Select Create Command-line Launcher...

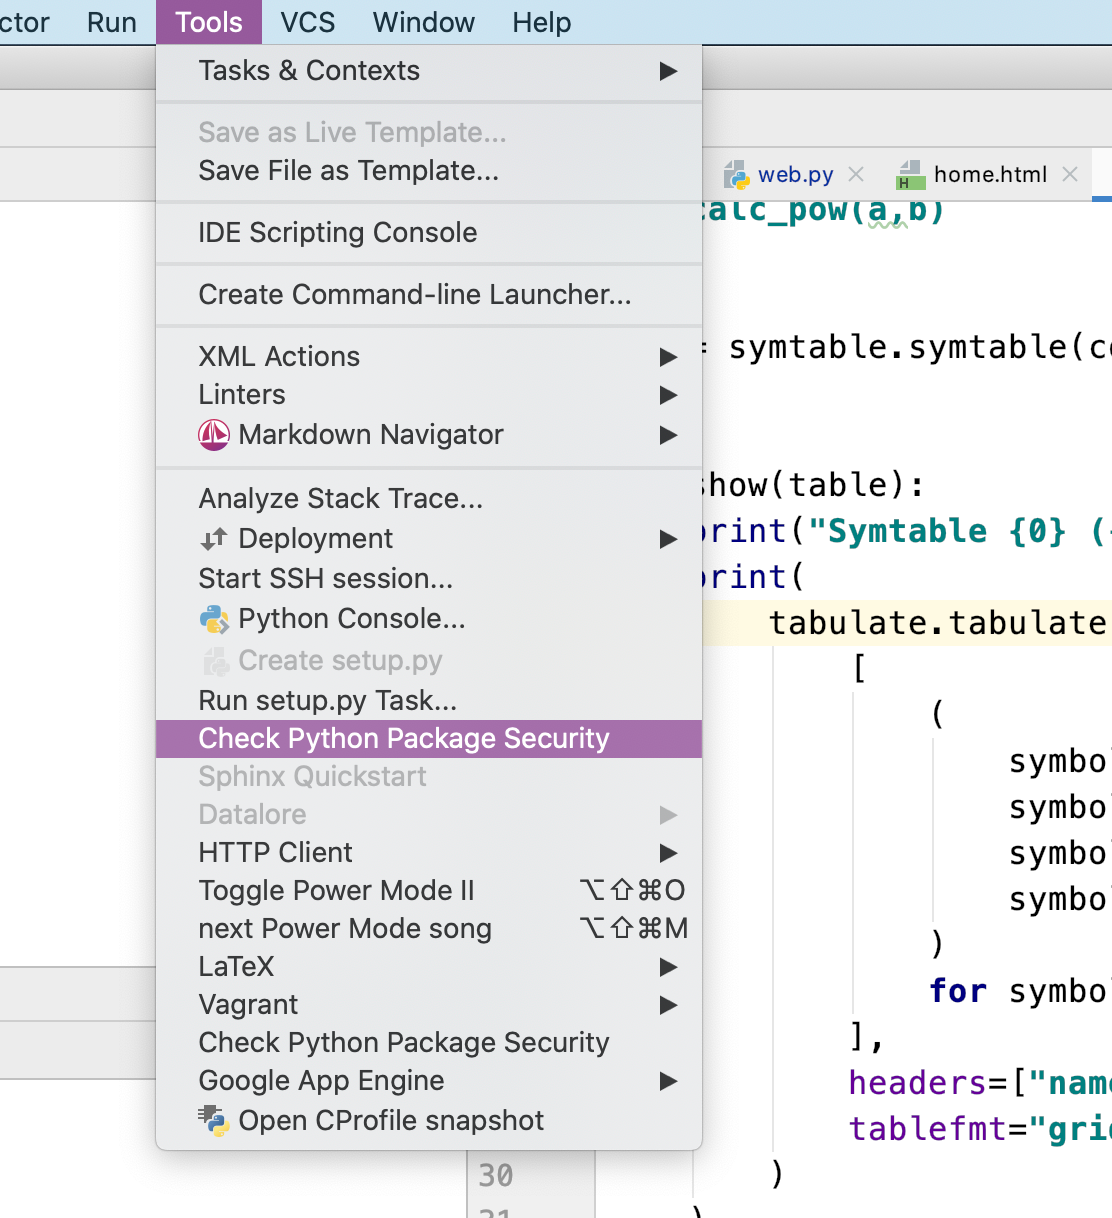click(429, 295)
